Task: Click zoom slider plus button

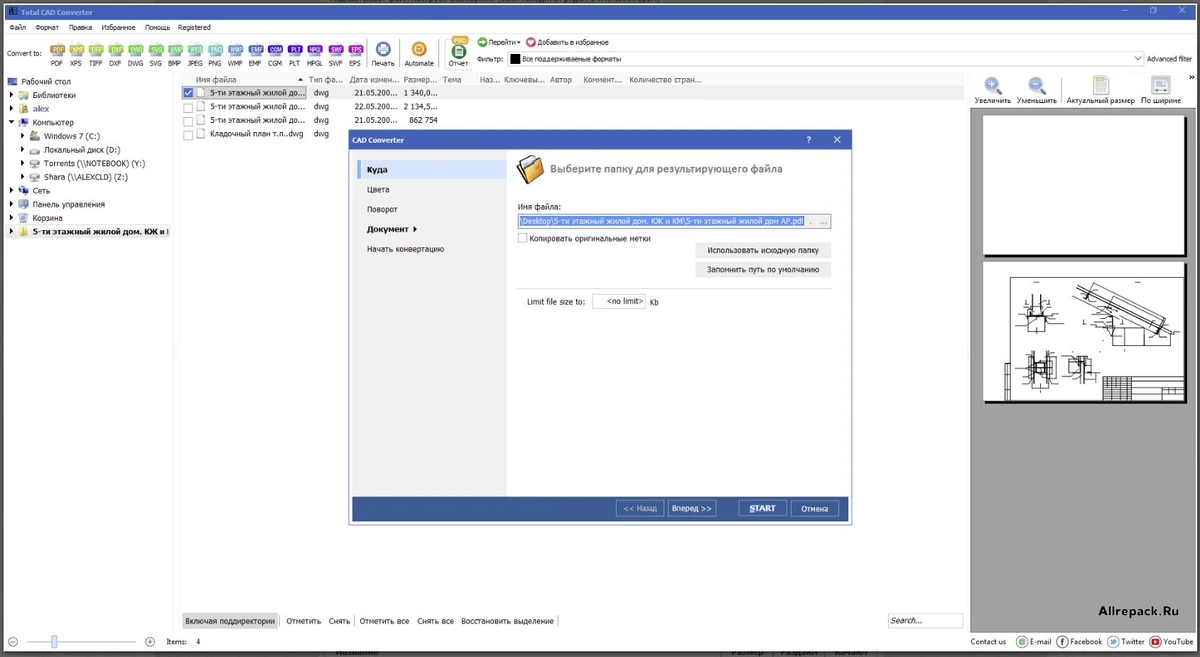Action: coord(150,641)
